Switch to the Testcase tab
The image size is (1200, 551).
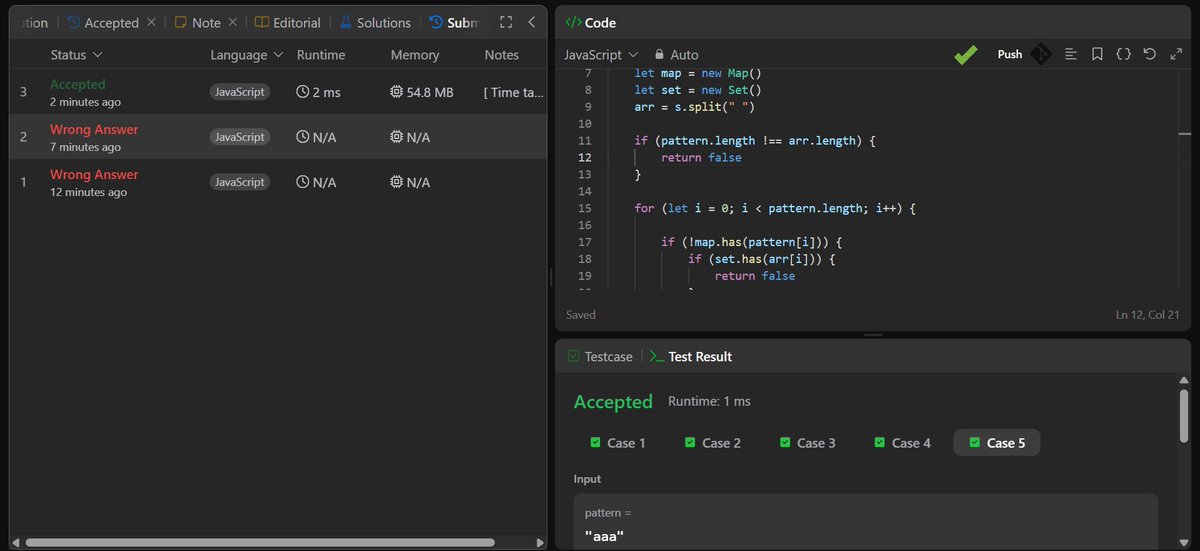click(x=599, y=357)
